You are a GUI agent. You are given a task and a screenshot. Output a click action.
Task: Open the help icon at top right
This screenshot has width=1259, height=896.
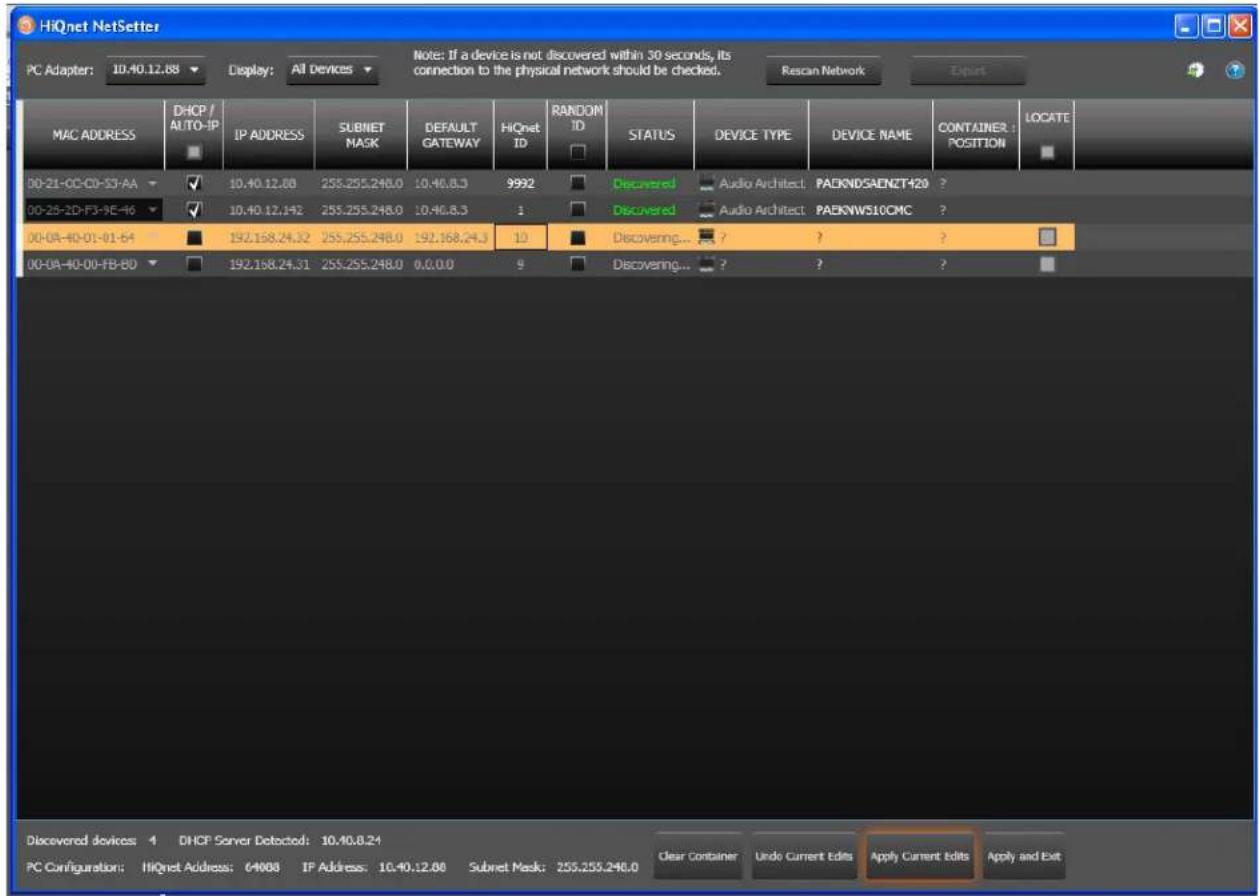point(1233,72)
